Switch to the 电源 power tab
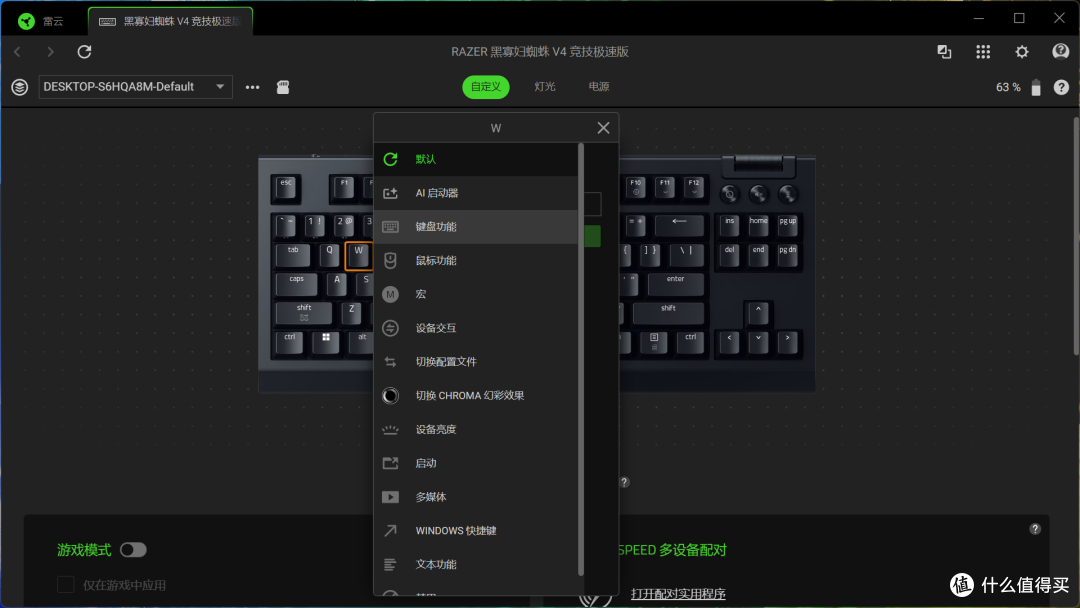The width and height of the screenshot is (1080, 608). [x=599, y=87]
